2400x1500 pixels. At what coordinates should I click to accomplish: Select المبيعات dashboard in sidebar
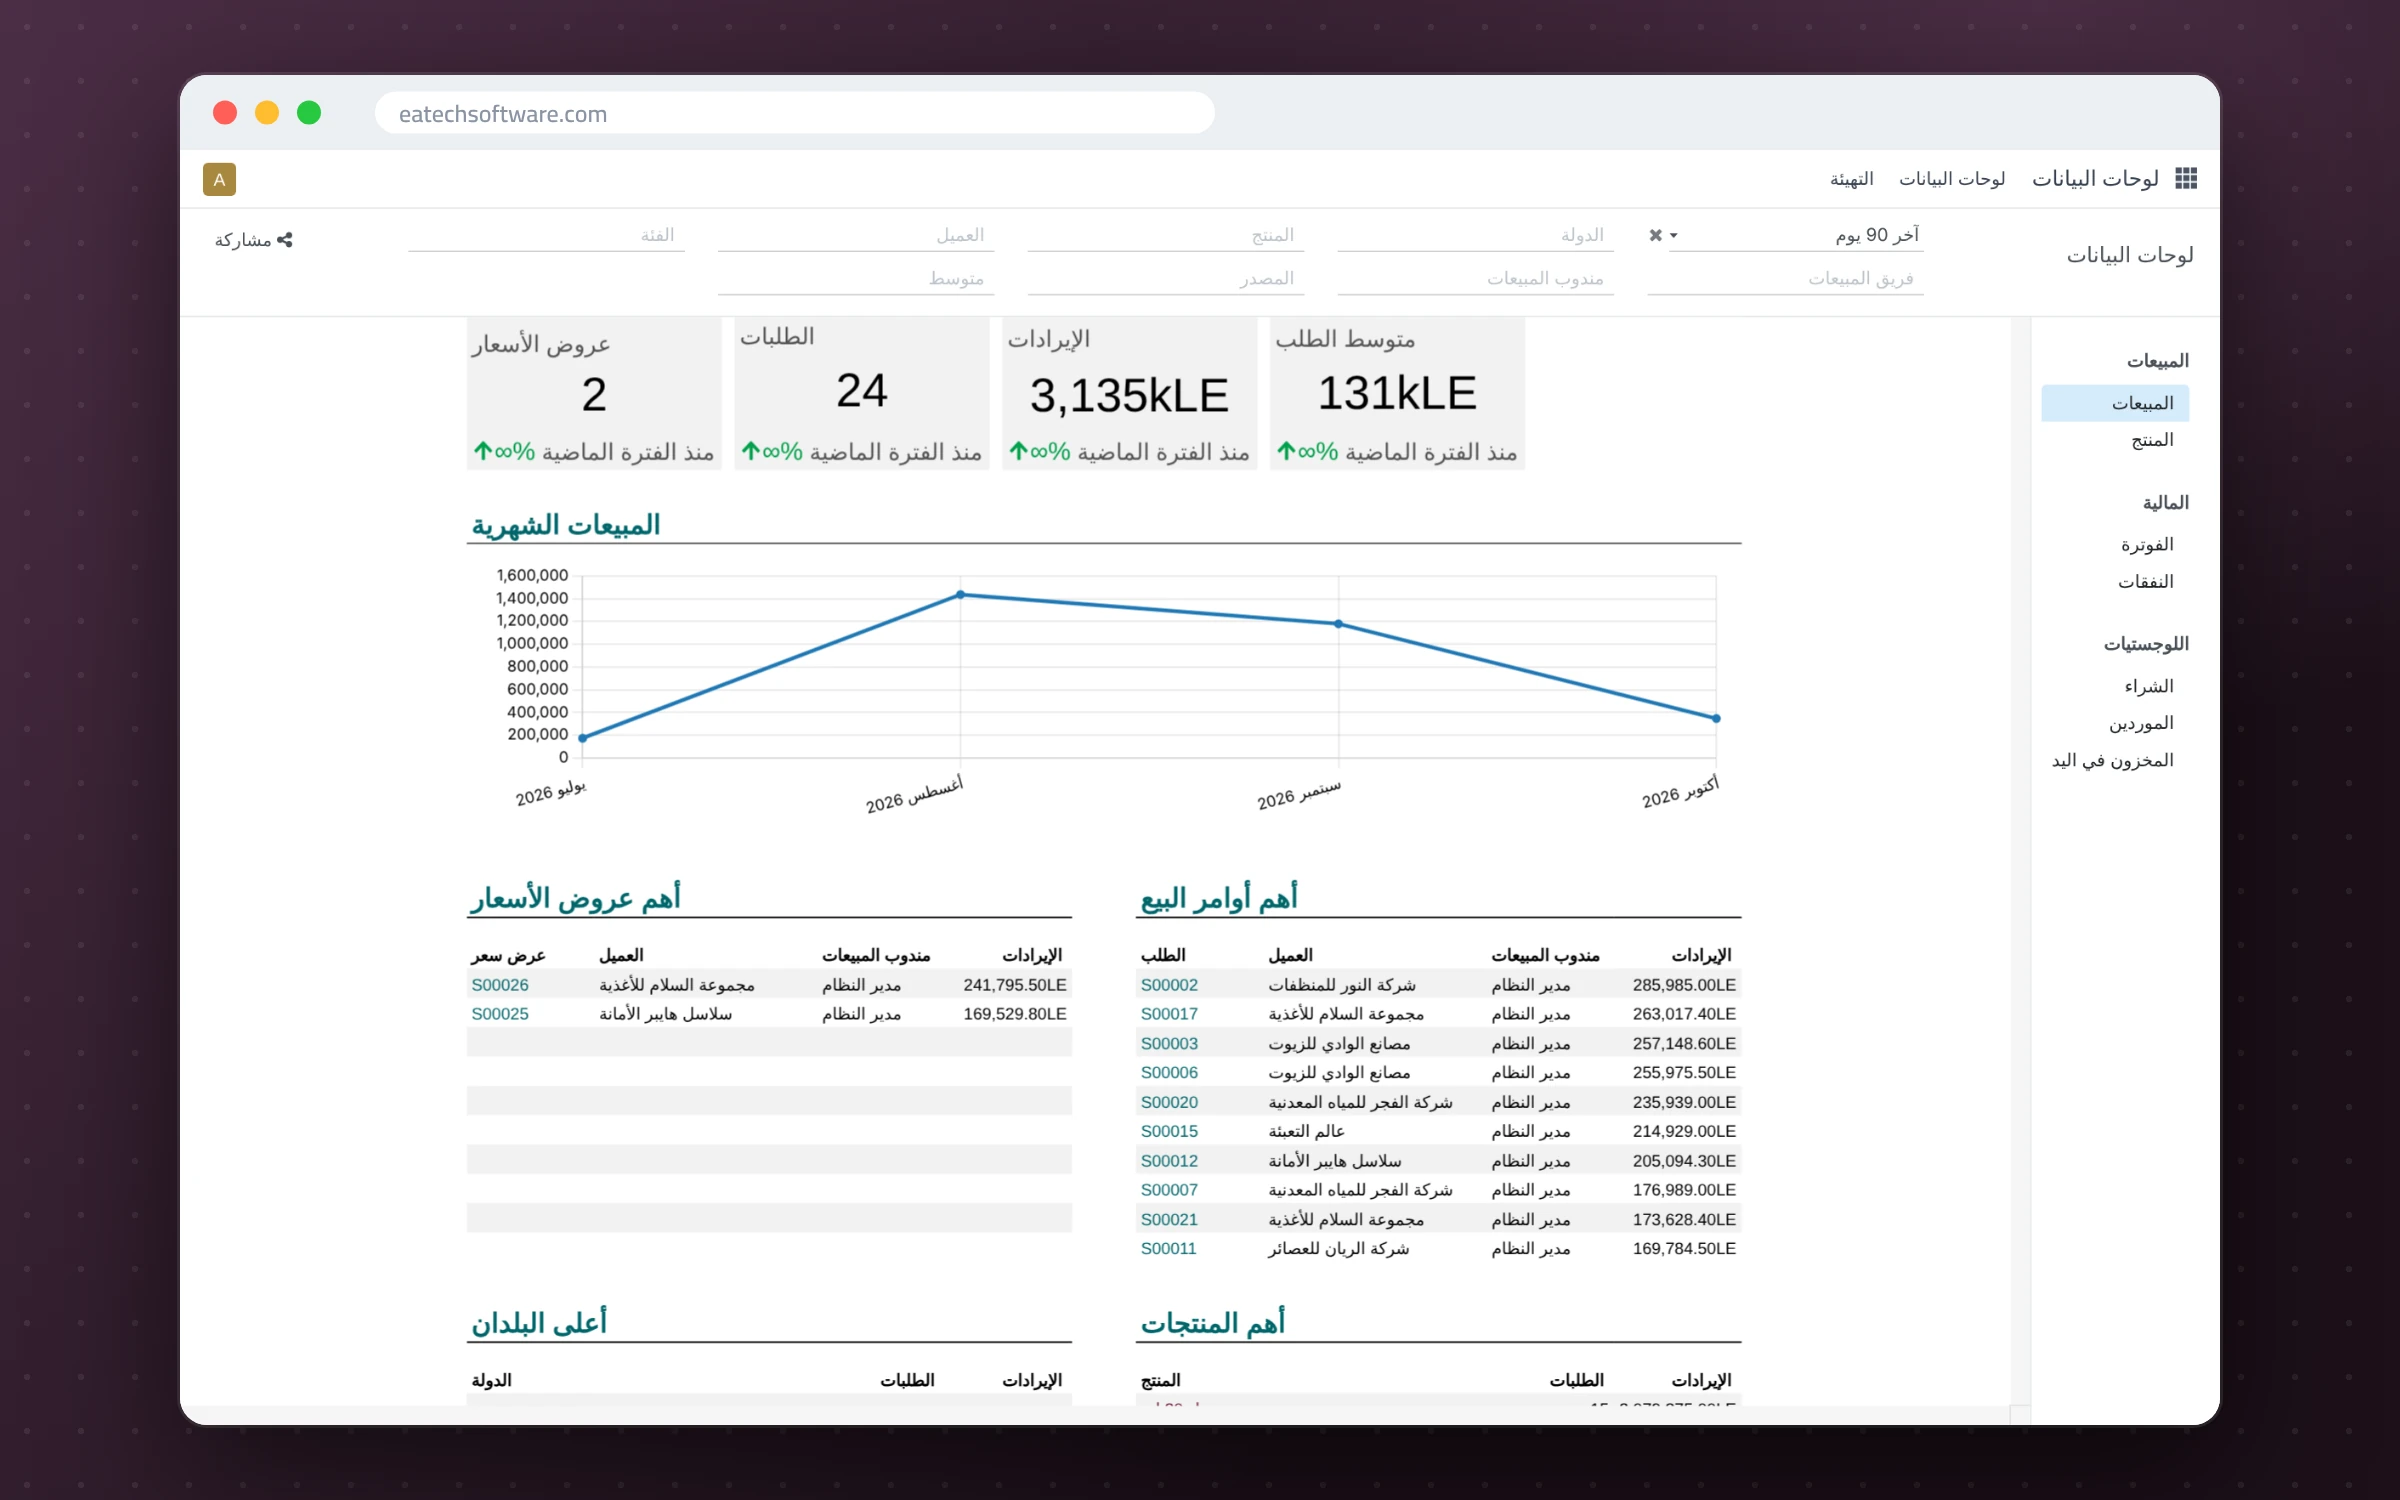point(2115,403)
